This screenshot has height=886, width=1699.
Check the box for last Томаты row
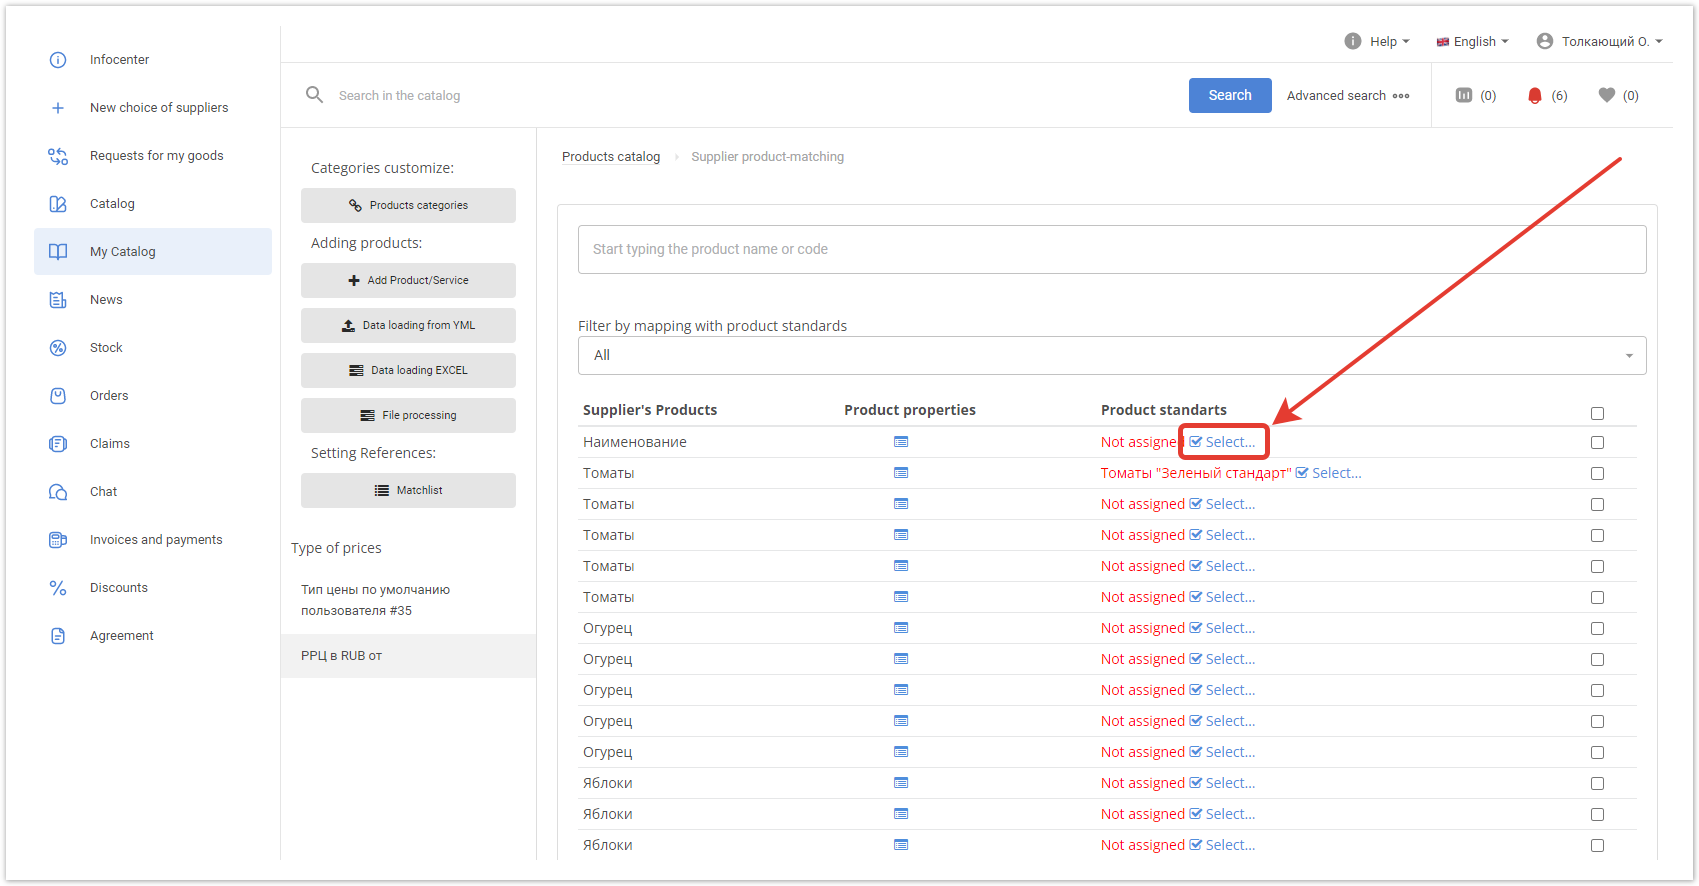[1597, 597]
